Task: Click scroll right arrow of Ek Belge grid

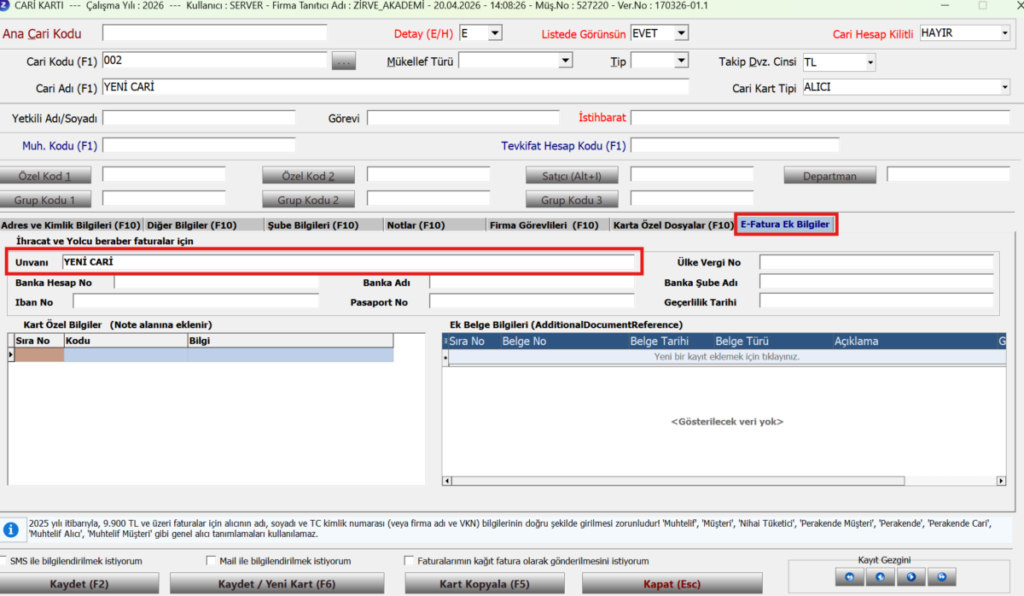Action: click(1000, 481)
